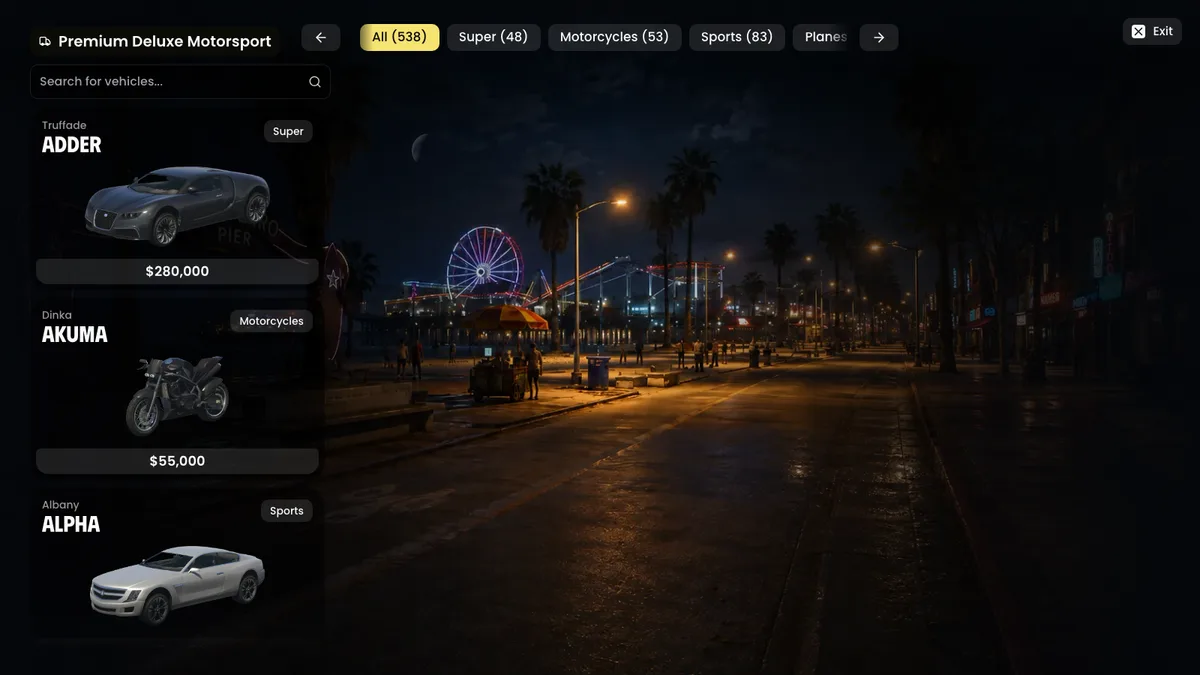Click the Motorcycles tag on Akuma card
Screen dimensions: 1200x675
point(271,321)
